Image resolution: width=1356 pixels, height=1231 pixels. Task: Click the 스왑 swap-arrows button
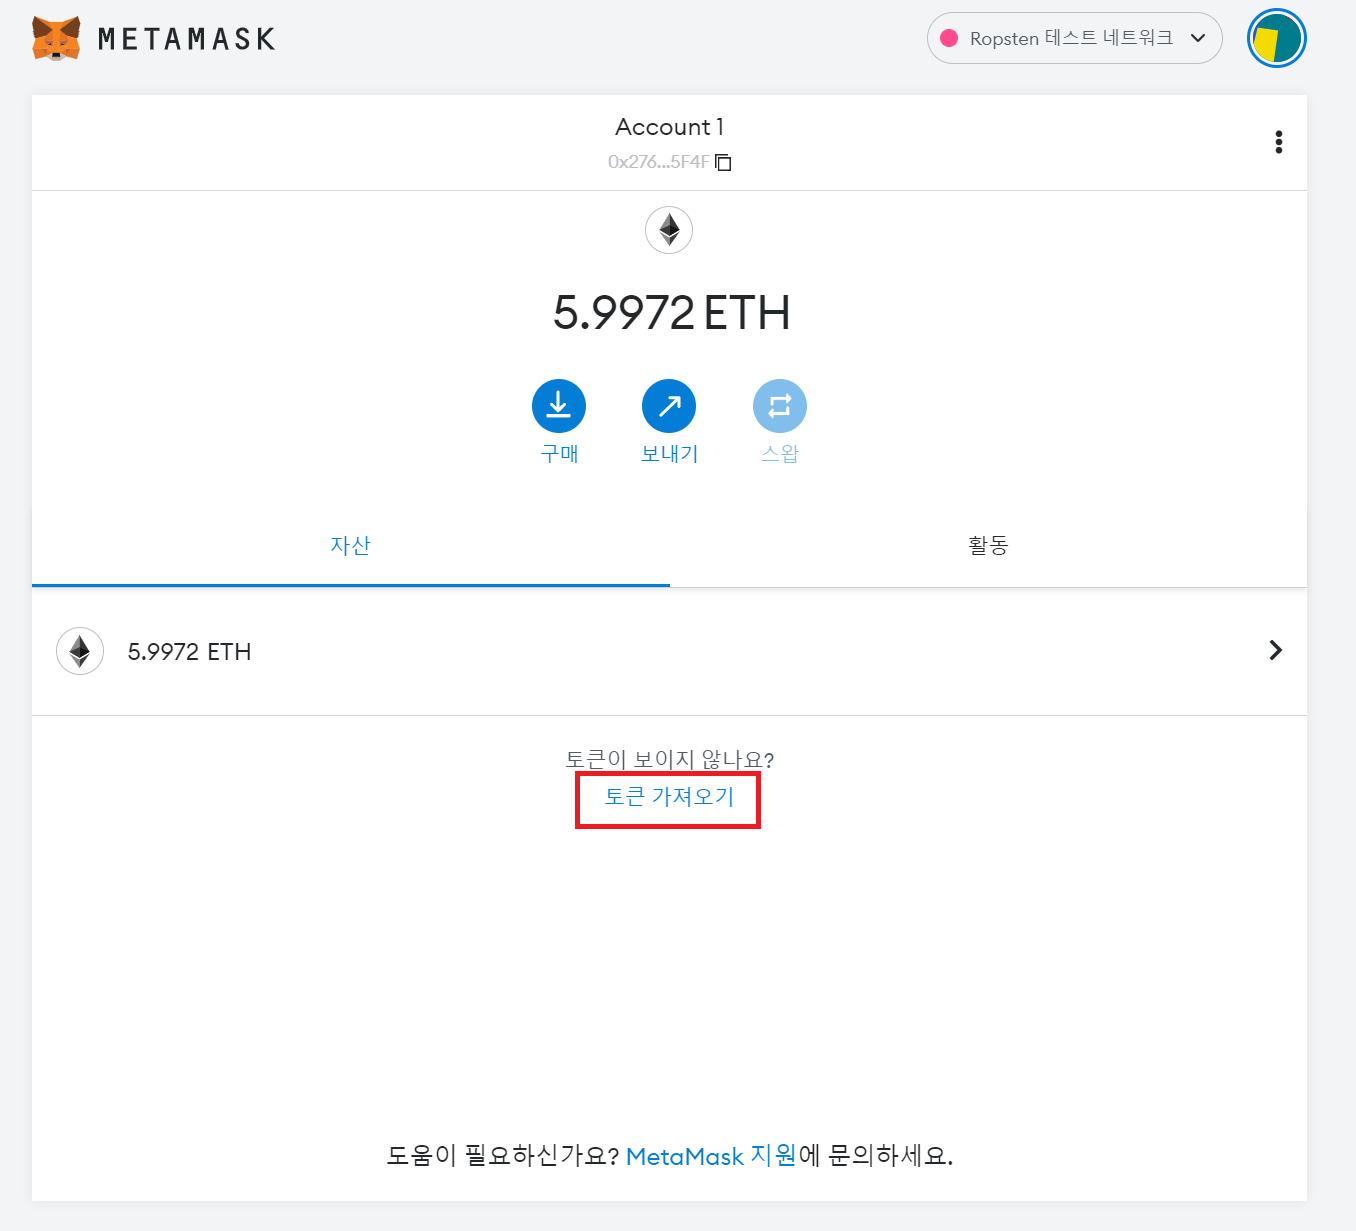click(x=780, y=406)
